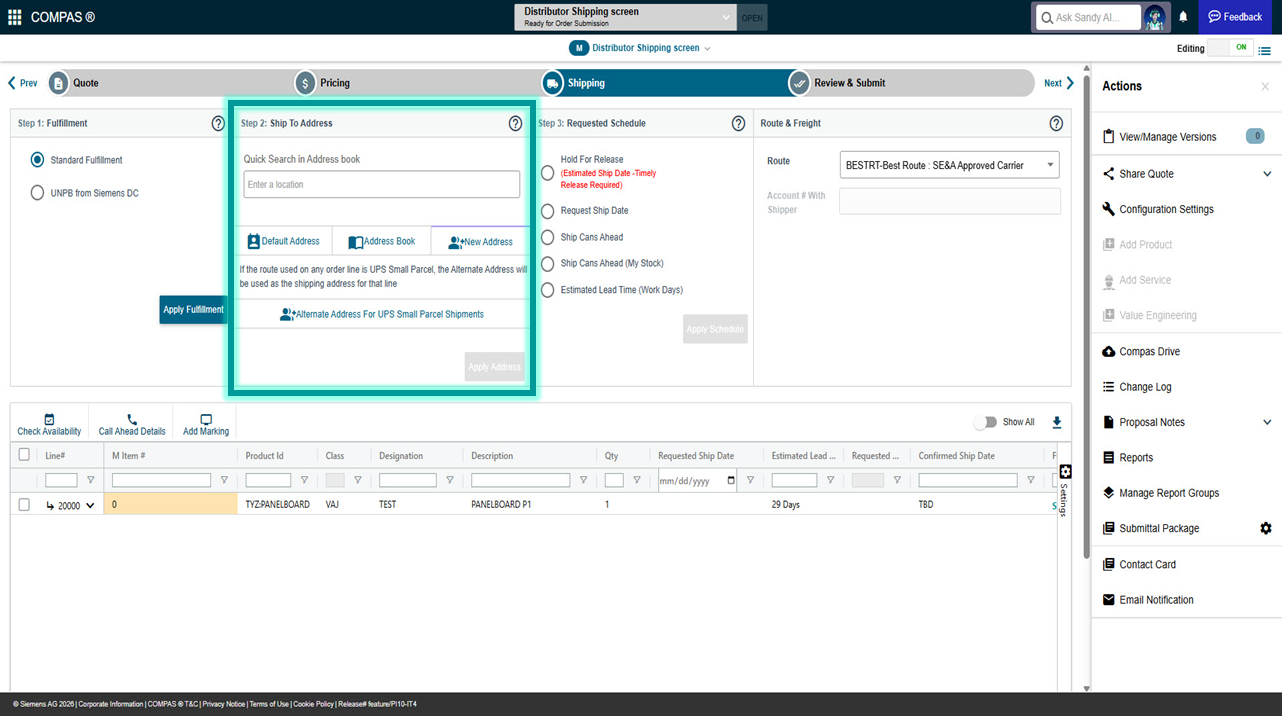The height and width of the screenshot is (716, 1282).
Task: Open help for Route & Freight
Action: point(1056,124)
